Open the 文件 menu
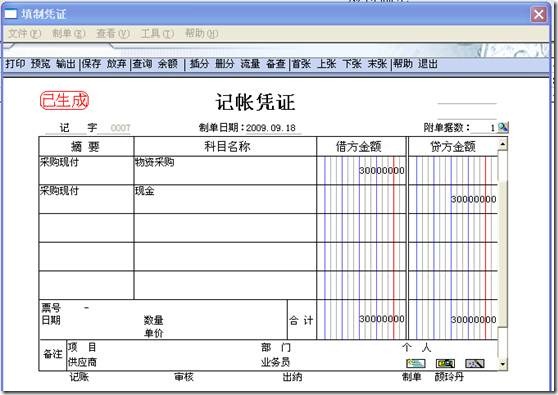The width and height of the screenshot is (558, 395). pyautogui.click(x=24, y=33)
